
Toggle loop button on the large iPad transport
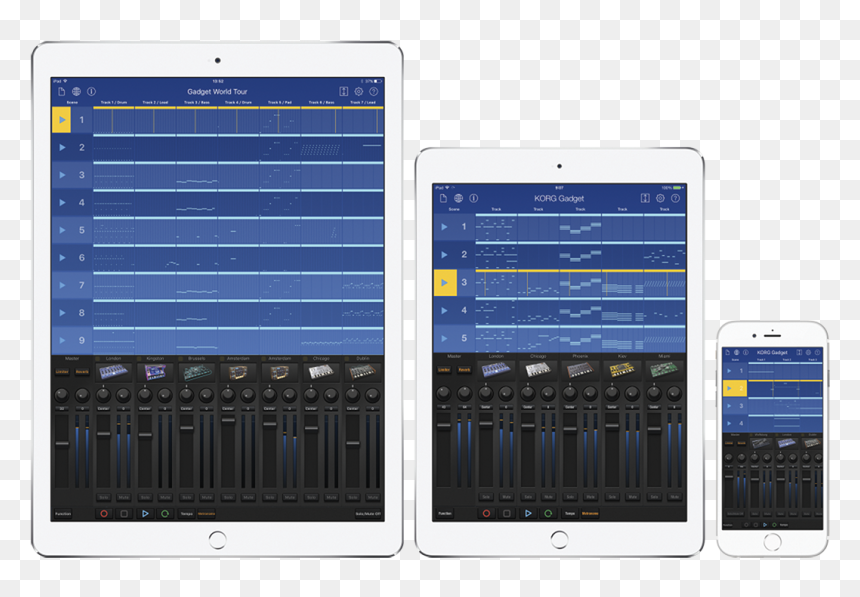pyautogui.click(x=165, y=514)
